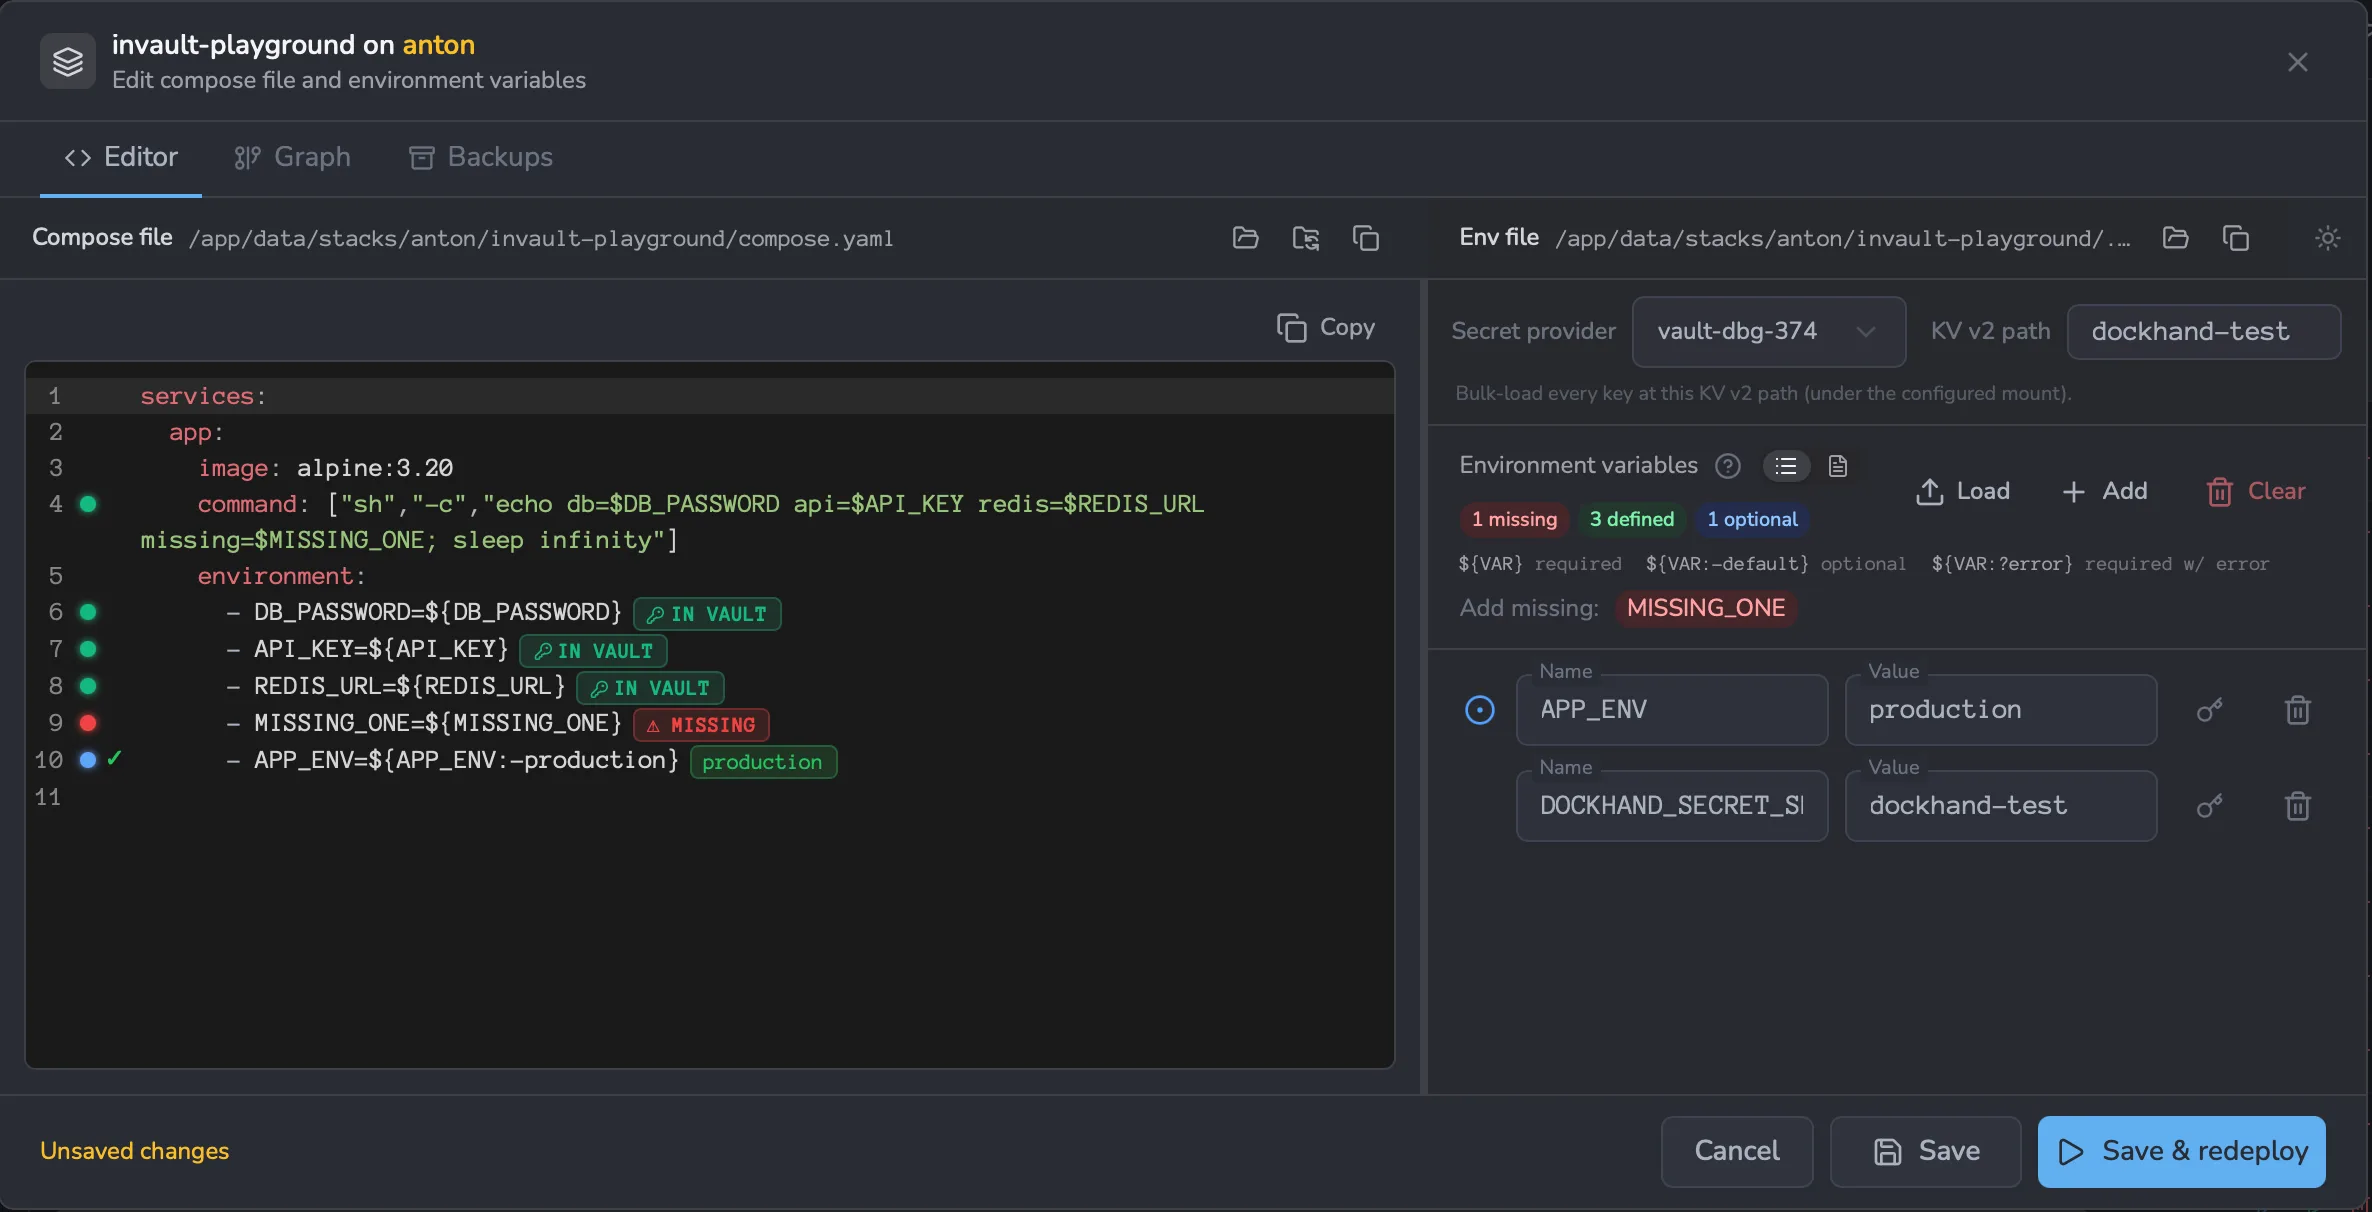The height and width of the screenshot is (1212, 2372).
Task: Load environment variables from file
Action: tap(1962, 491)
